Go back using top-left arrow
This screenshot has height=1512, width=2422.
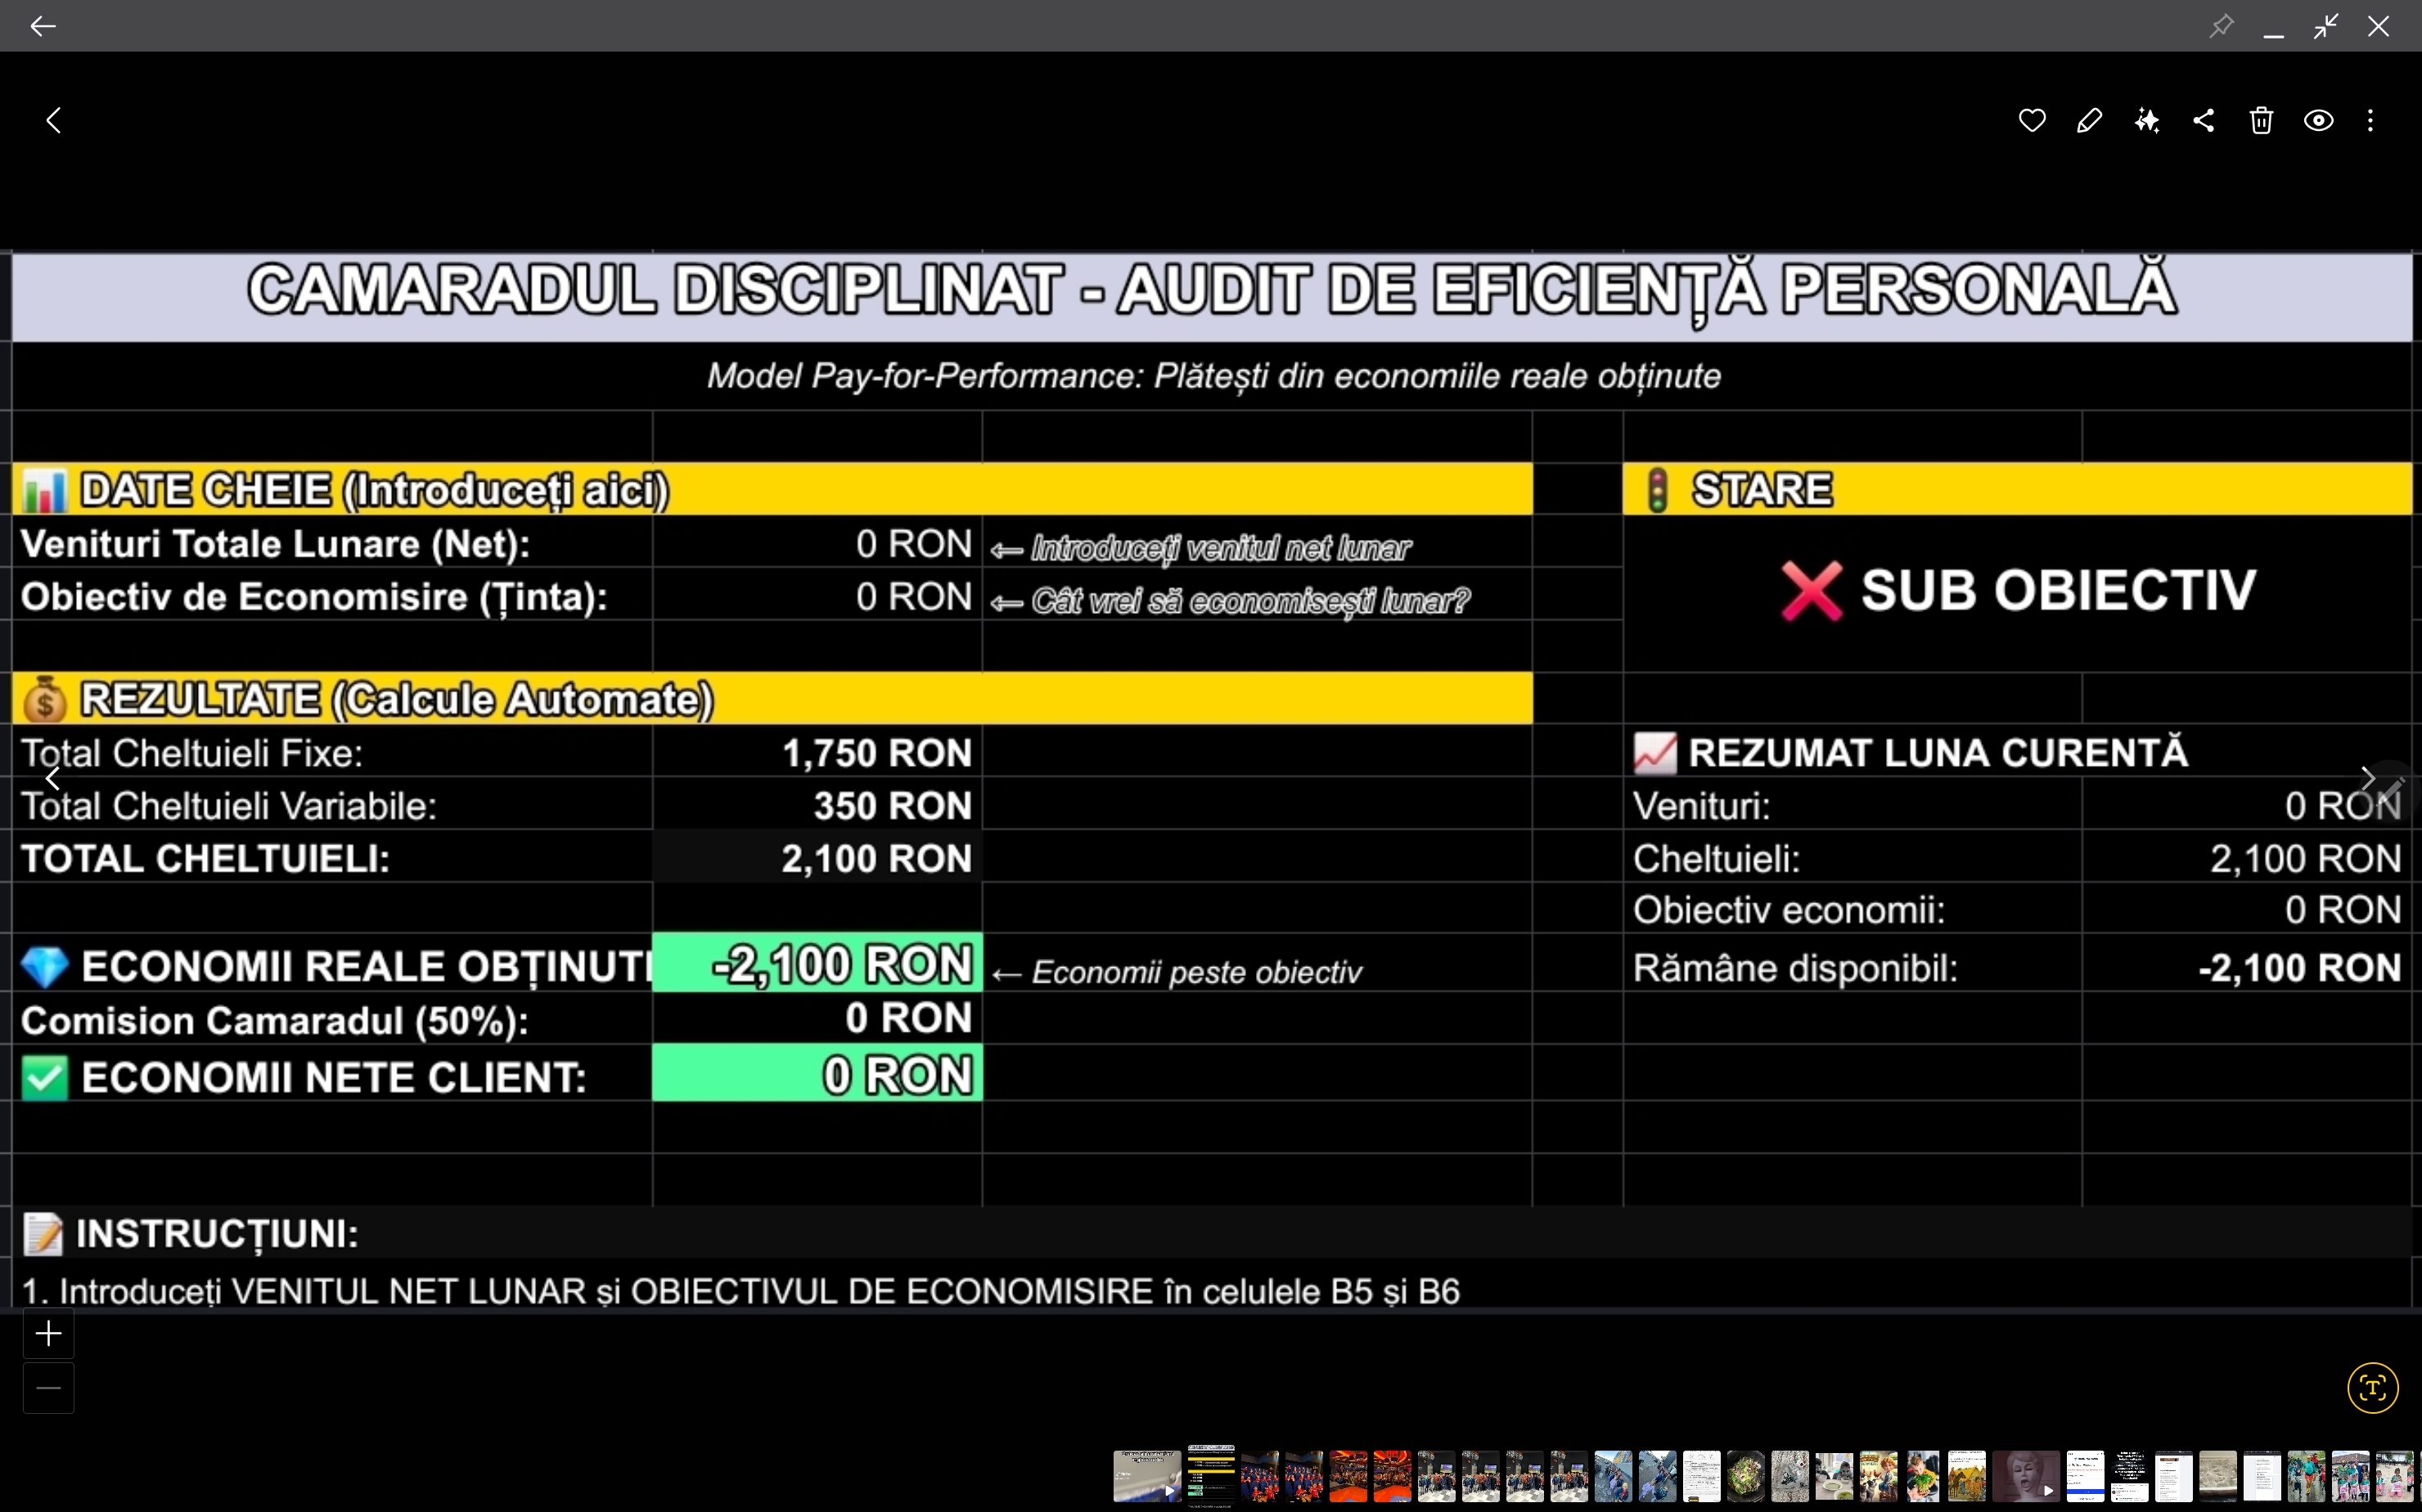click(42, 26)
